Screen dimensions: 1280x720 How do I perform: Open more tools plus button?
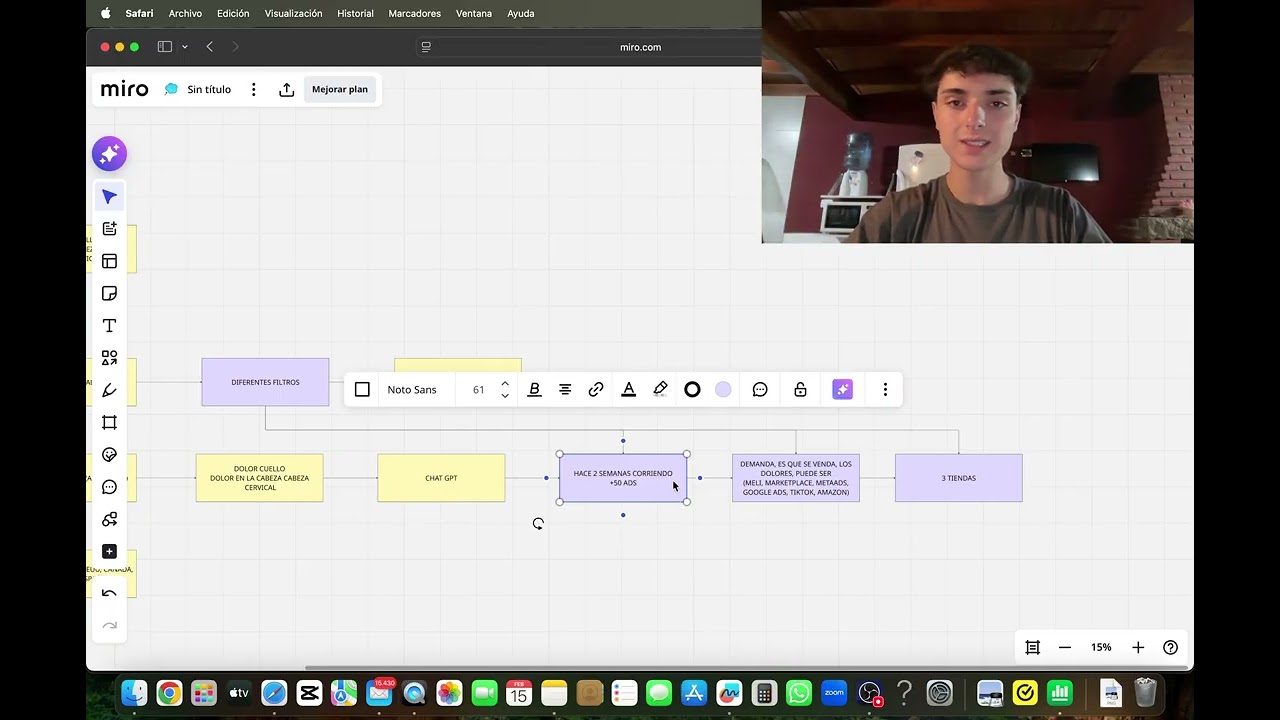pos(109,552)
